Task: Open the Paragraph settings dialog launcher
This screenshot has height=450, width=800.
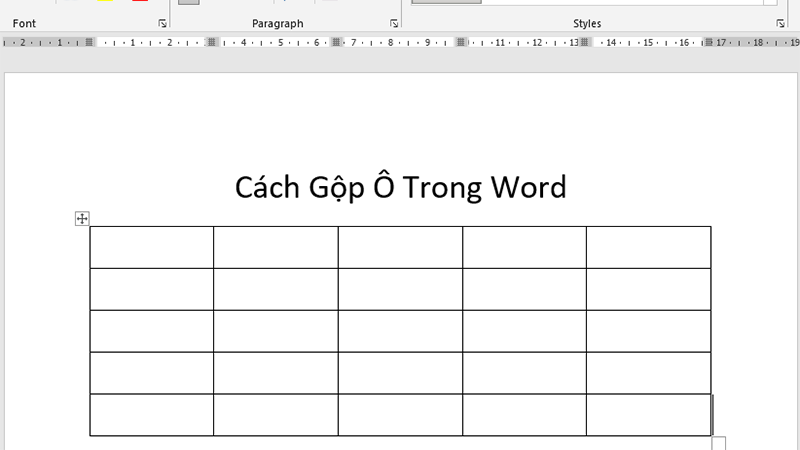Action: click(x=394, y=23)
